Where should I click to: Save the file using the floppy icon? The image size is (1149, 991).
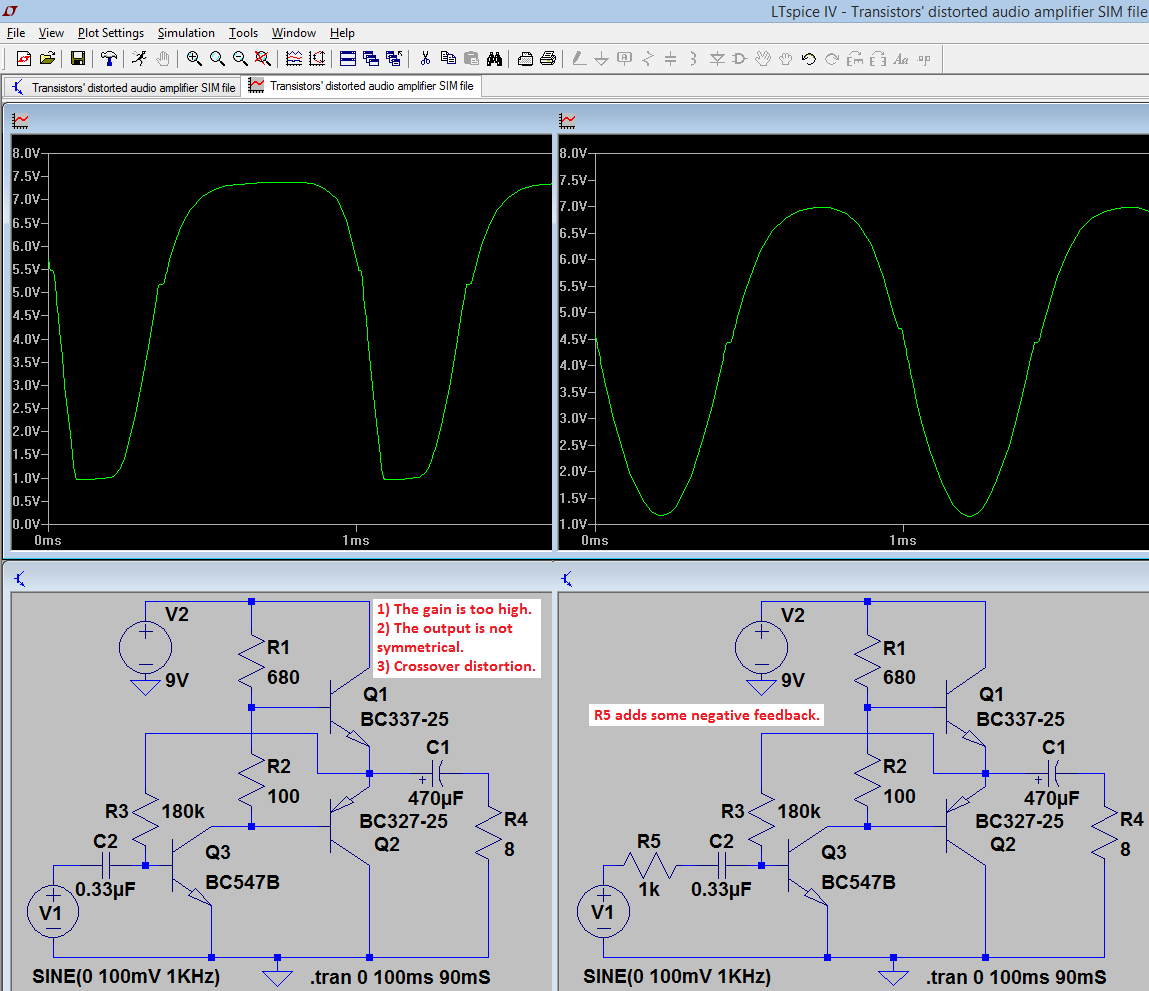click(x=78, y=59)
